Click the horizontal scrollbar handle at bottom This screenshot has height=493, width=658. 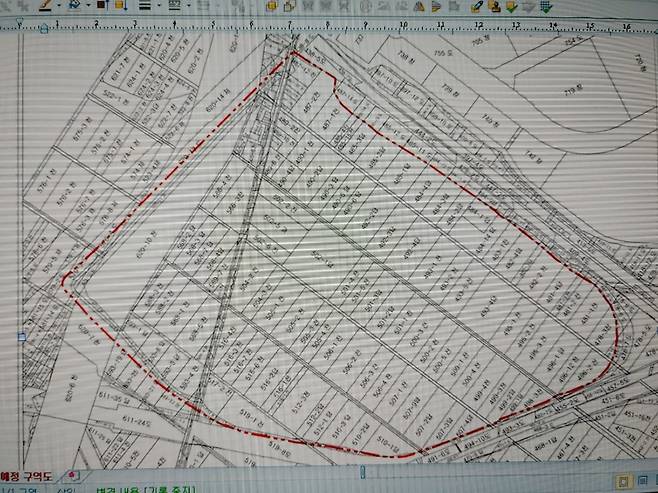[362, 470]
